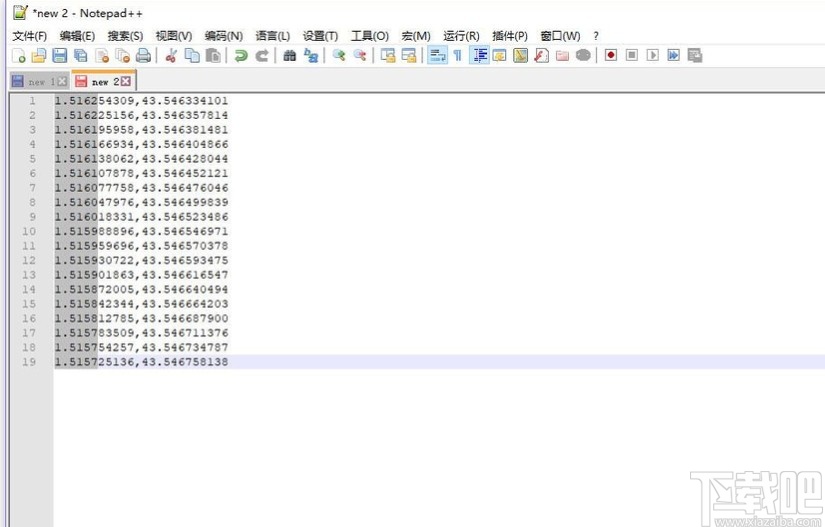Toggle the indent guide toolbar button
825x527 pixels.
(x=479, y=55)
